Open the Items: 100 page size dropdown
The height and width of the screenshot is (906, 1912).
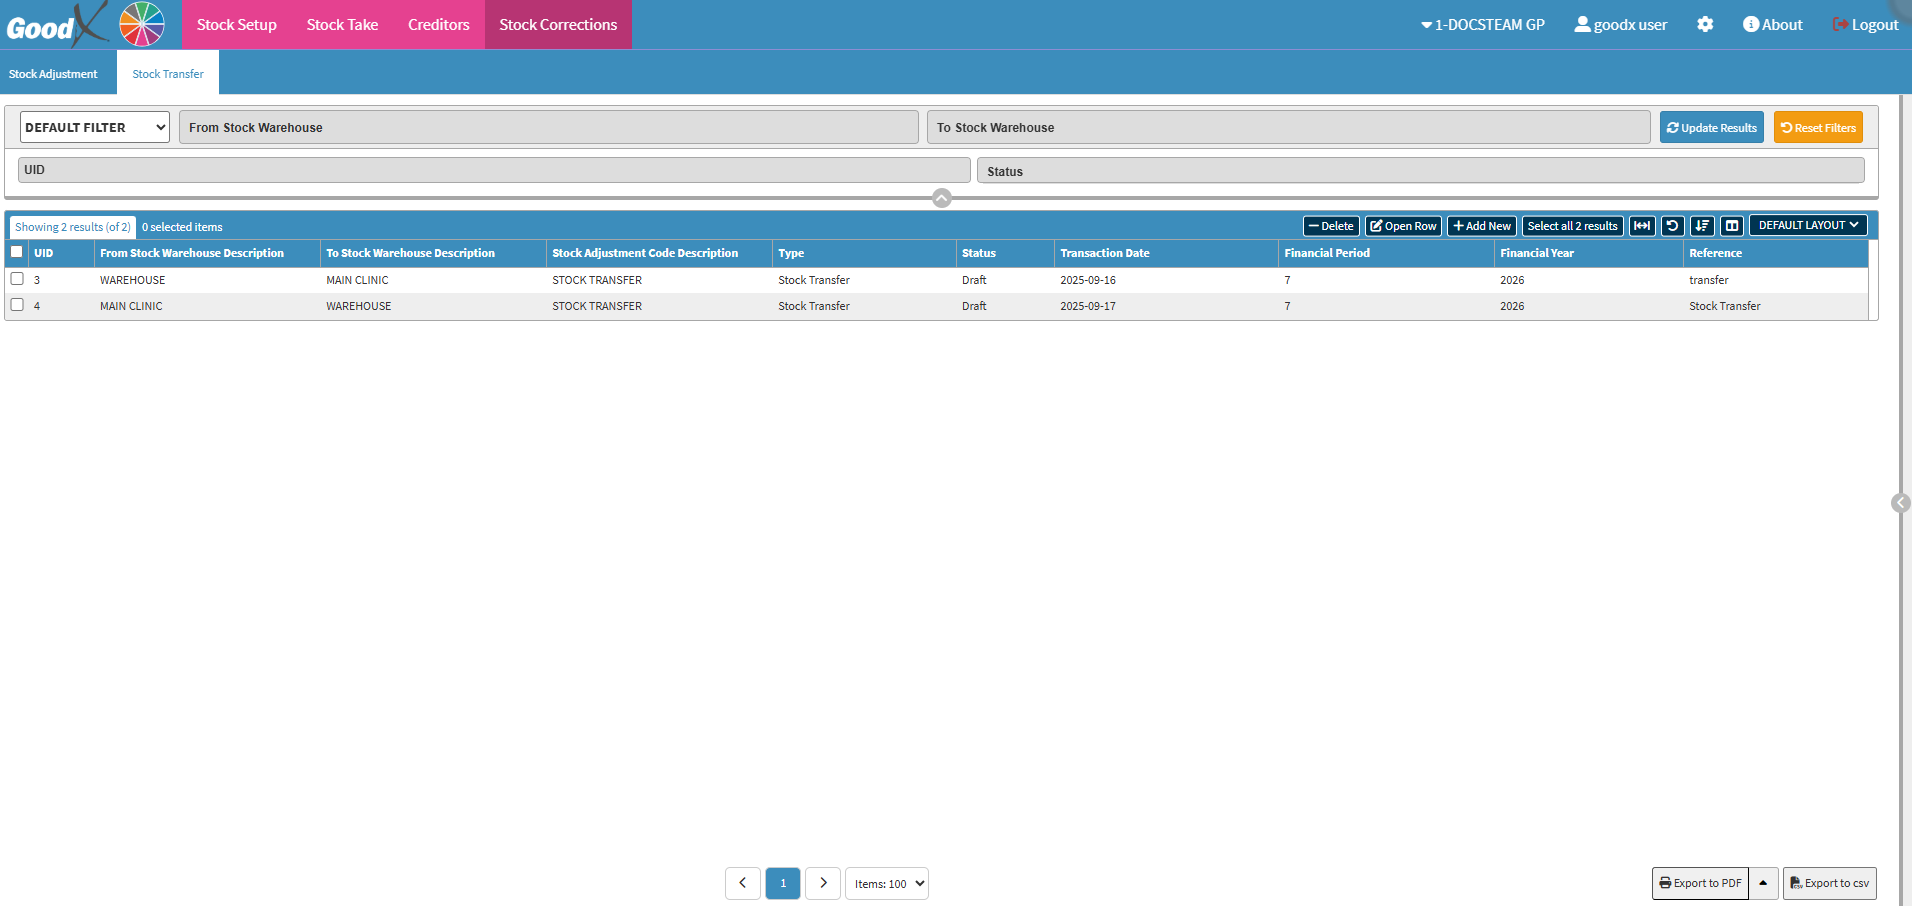tap(887, 884)
